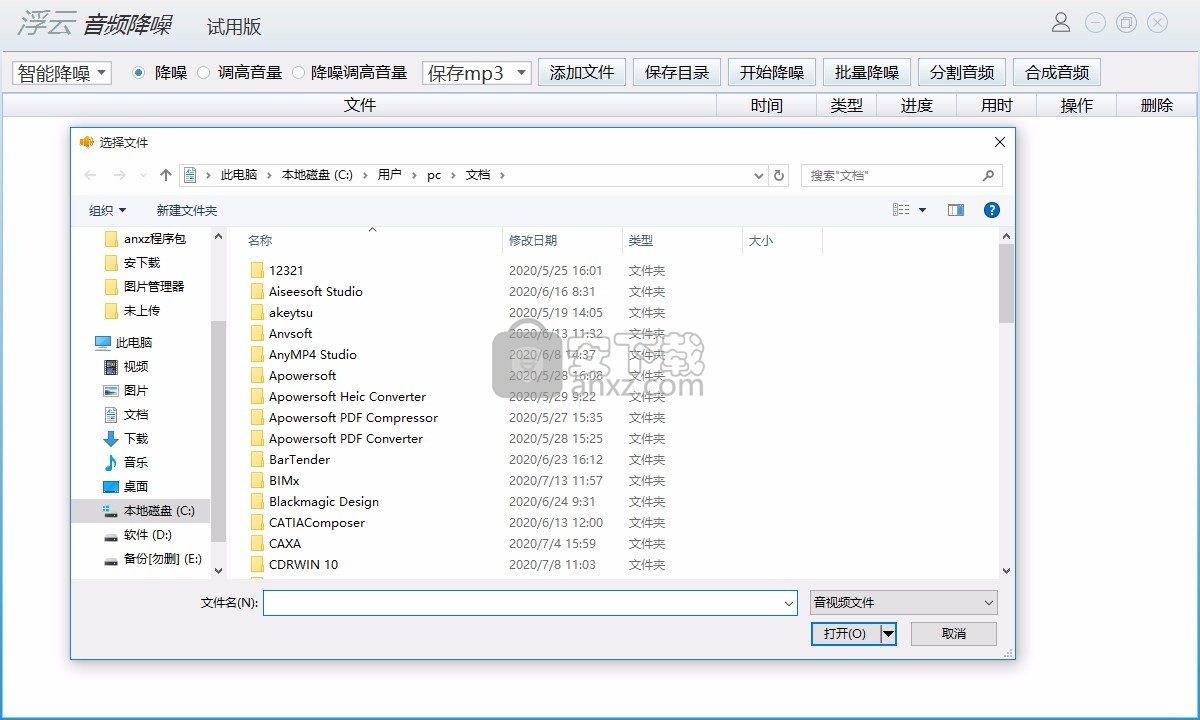This screenshot has height=720, width=1200.
Task: Open the 智能降噪 dropdown
Action: (62, 72)
